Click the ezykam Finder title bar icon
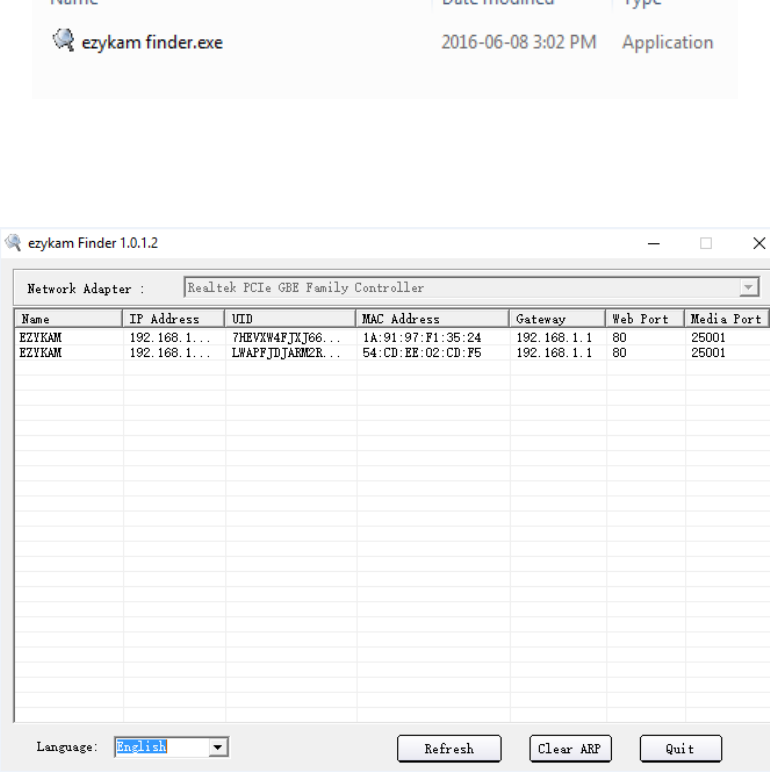This screenshot has height=772, width=770. click(x=13, y=243)
